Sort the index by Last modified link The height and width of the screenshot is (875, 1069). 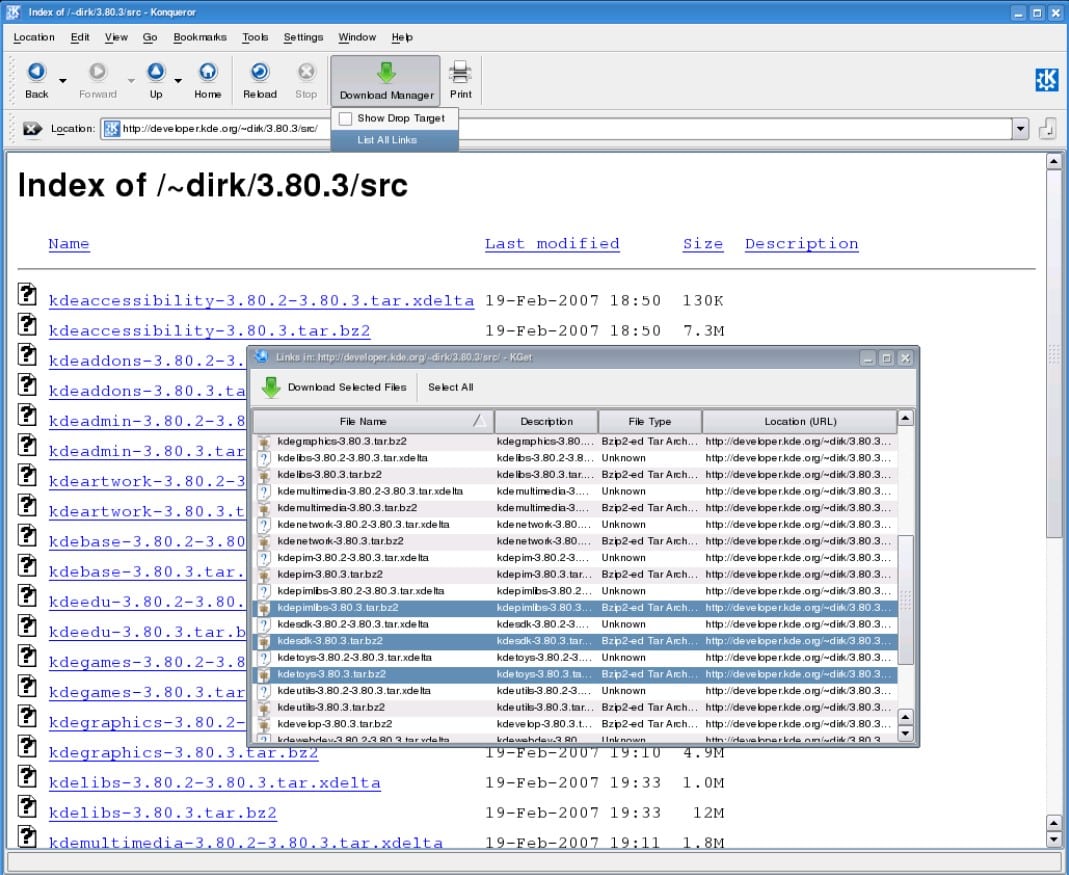[x=552, y=243]
